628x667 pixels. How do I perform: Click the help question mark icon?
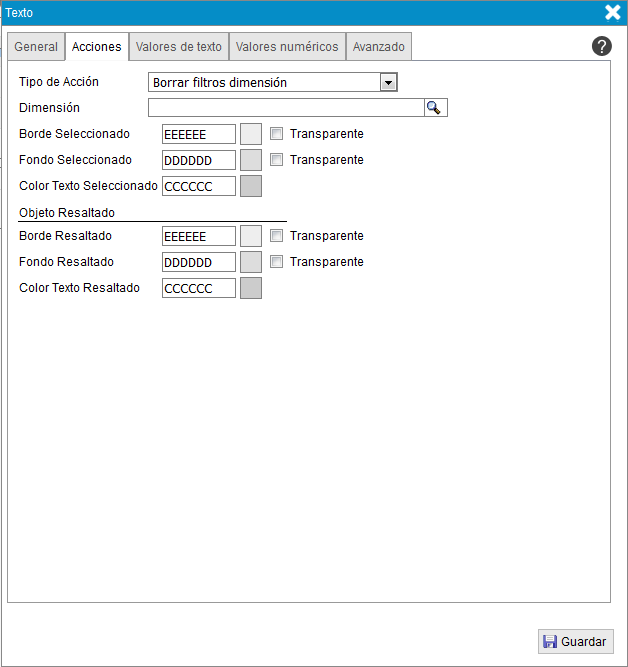[x=601, y=46]
